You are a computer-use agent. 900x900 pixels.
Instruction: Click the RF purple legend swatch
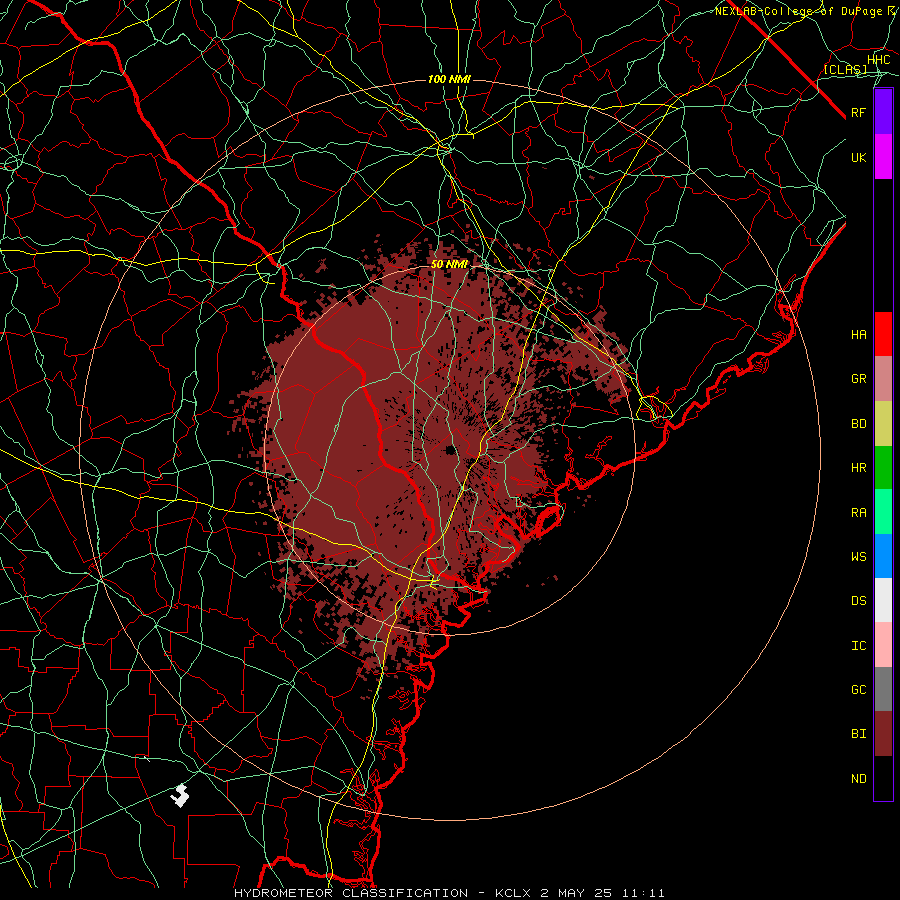tap(883, 112)
